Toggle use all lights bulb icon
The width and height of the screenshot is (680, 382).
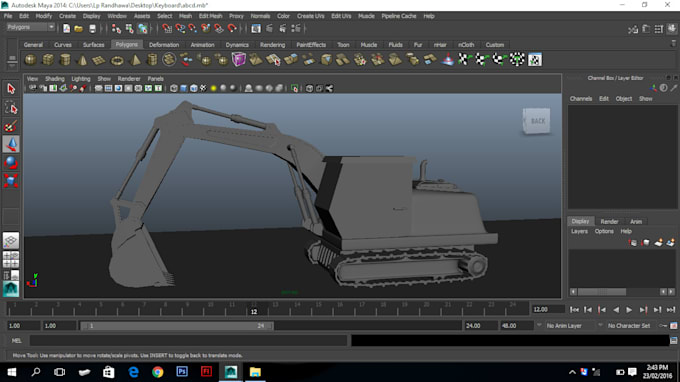213,88
